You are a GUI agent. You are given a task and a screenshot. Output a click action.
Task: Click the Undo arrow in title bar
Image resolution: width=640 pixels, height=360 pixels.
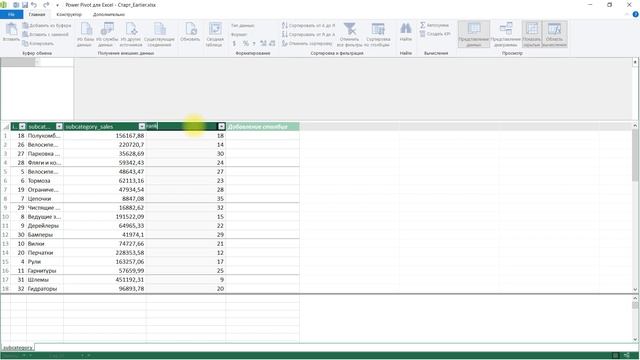click(x=34, y=5)
